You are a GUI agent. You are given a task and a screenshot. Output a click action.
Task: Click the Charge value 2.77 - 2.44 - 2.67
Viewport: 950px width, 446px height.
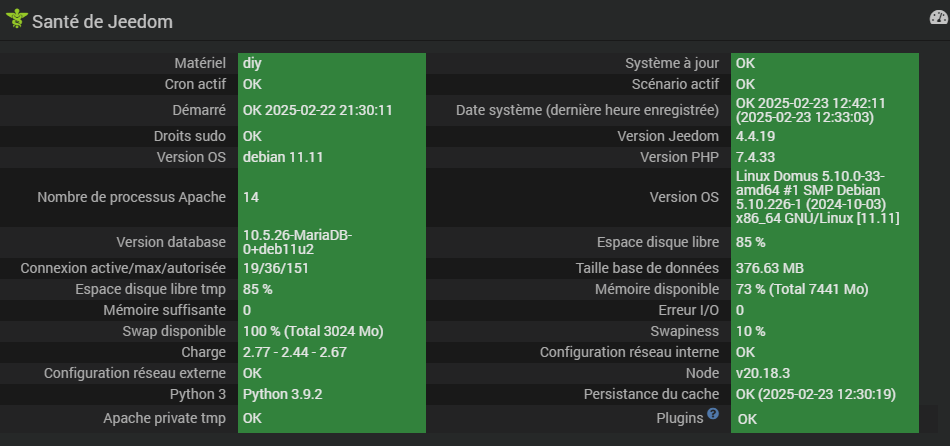click(294, 353)
